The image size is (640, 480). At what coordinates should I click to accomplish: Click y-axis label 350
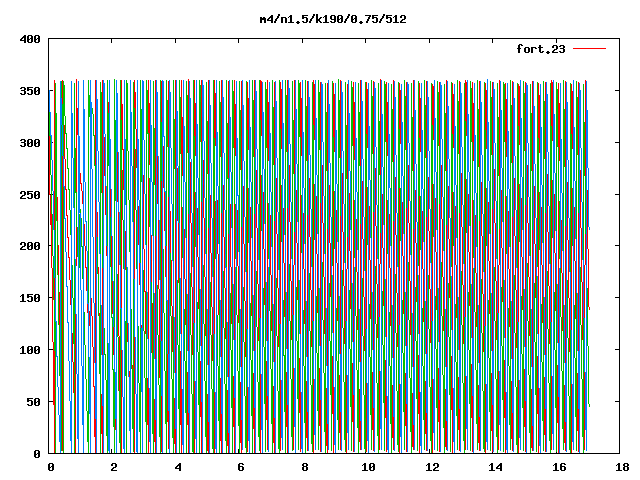pyautogui.click(x=30, y=91)
